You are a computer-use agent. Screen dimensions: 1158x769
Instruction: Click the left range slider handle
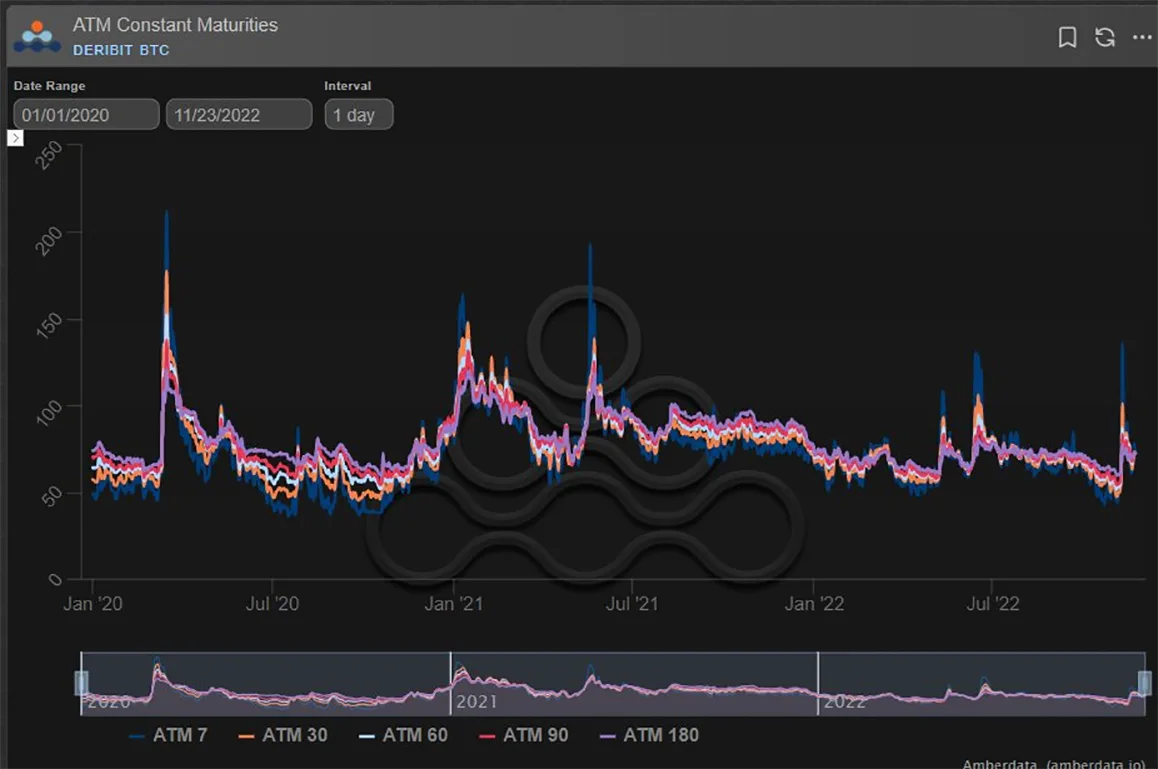[81, 683]
